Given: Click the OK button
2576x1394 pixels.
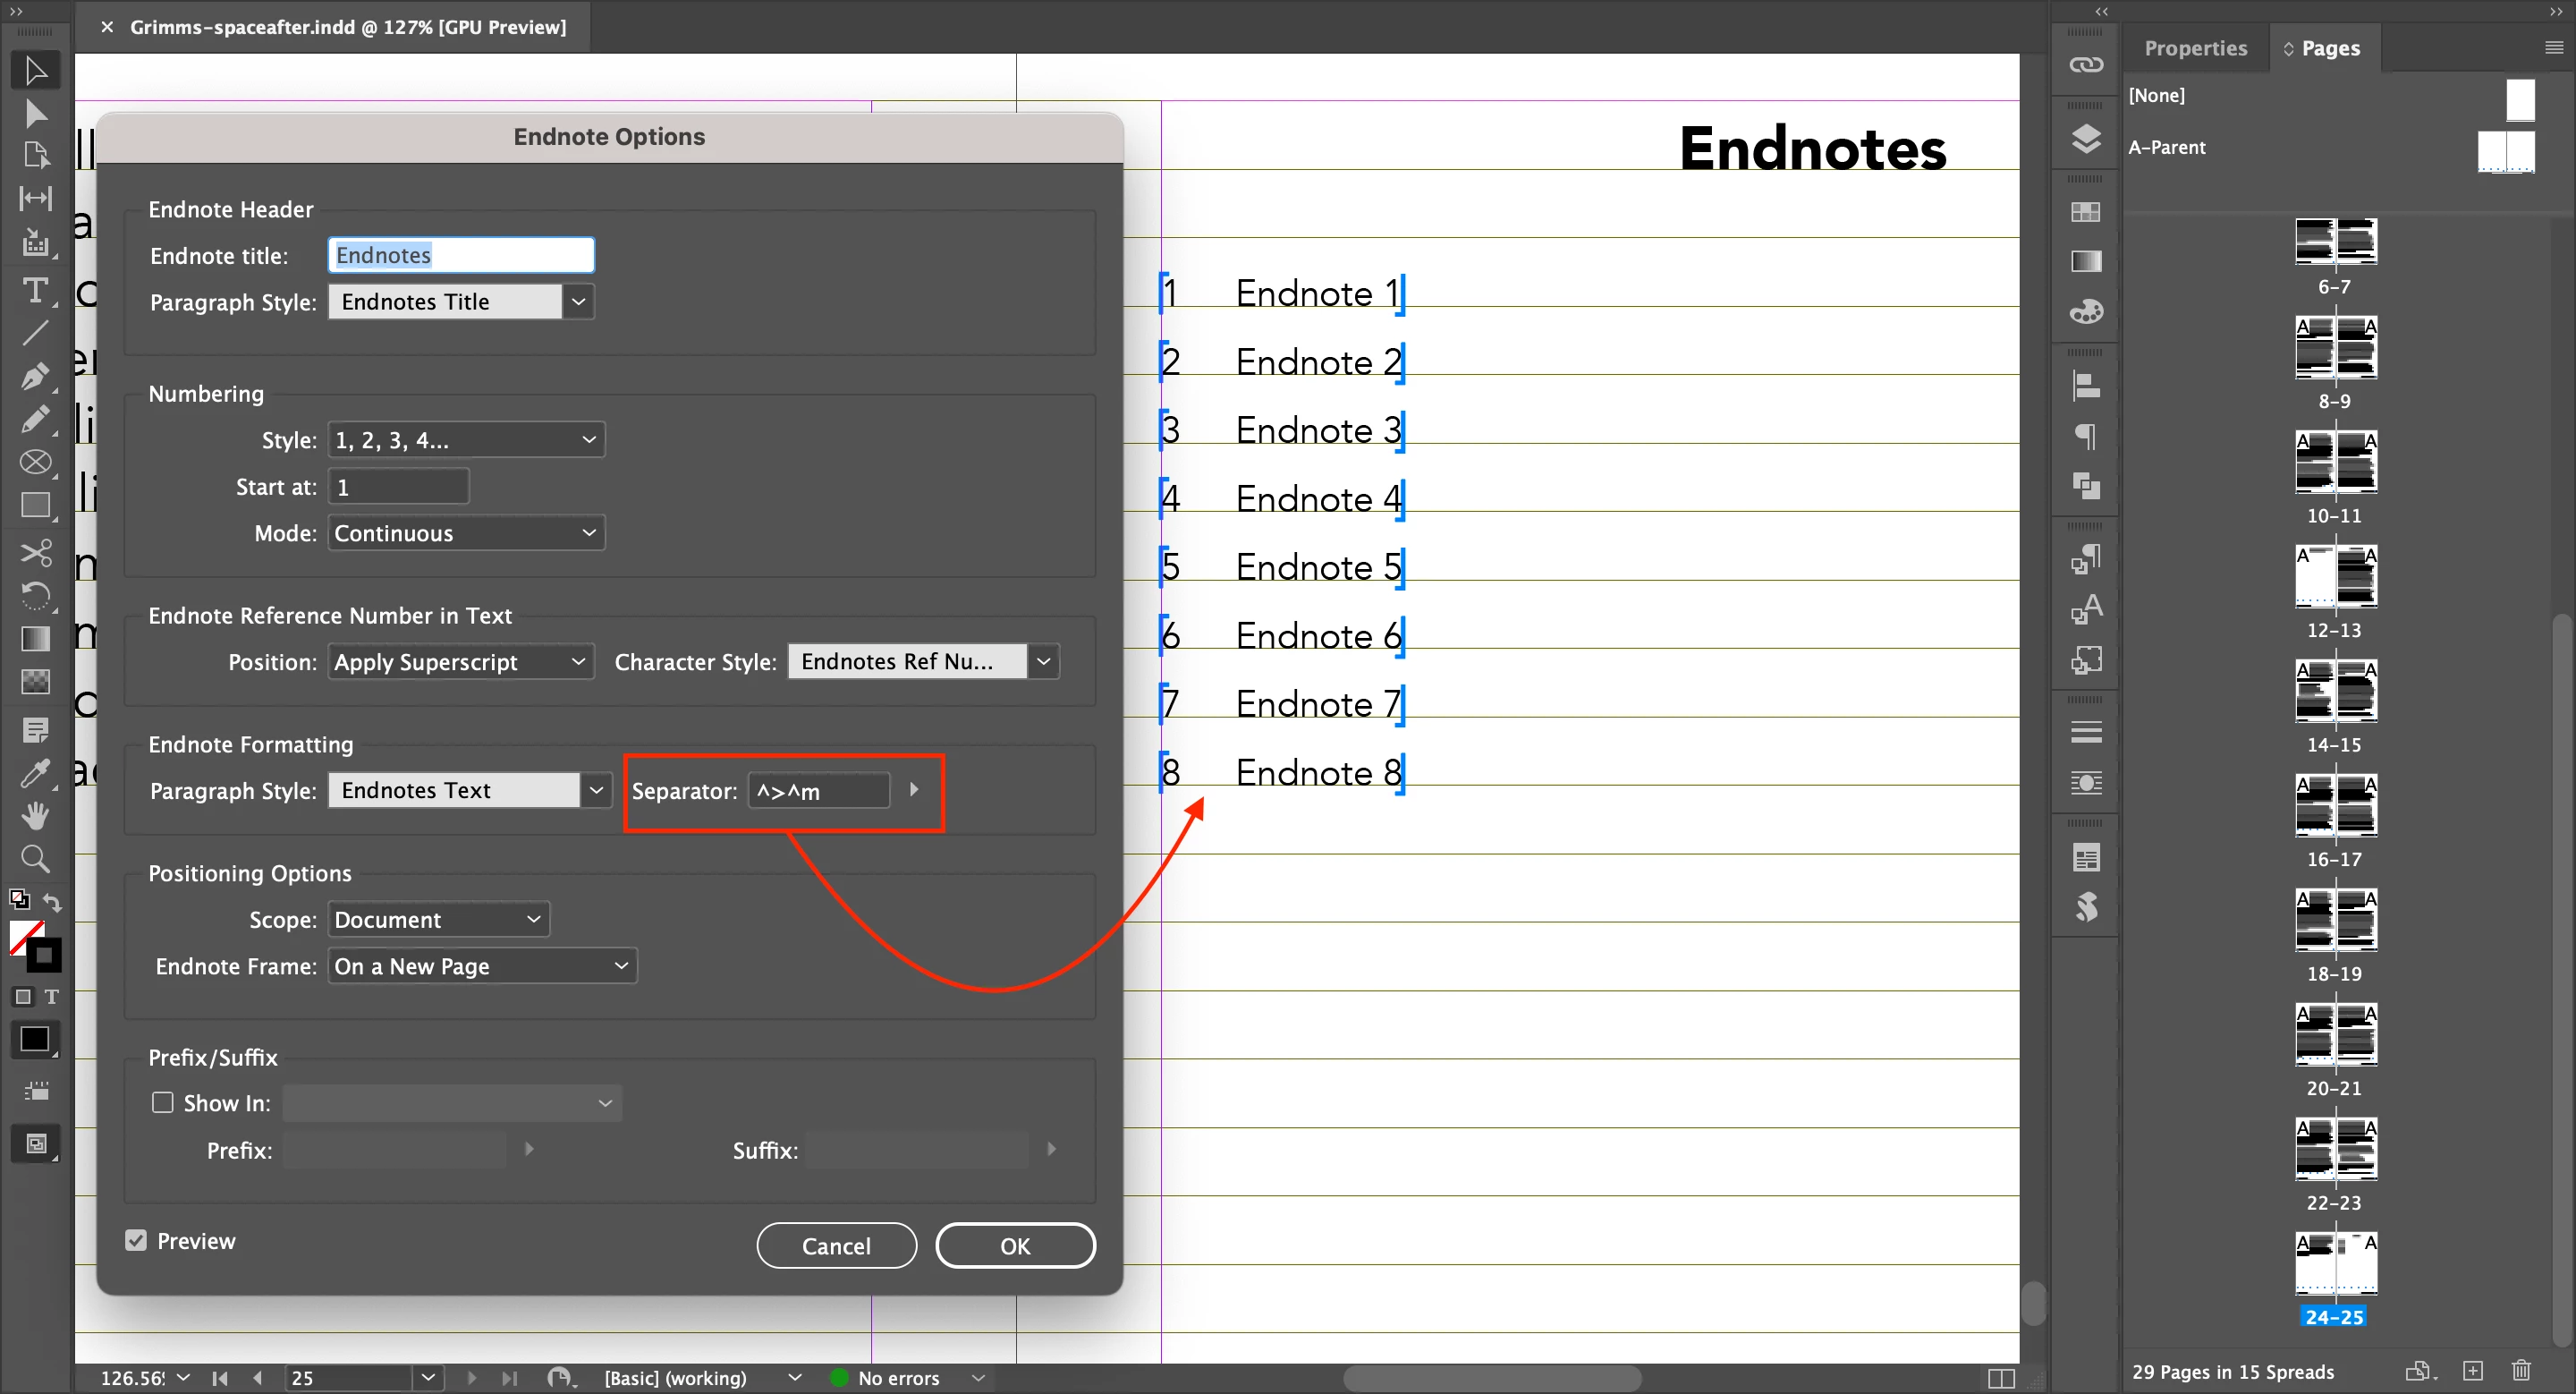Looking at the screenshot, I should 1015,1245.
